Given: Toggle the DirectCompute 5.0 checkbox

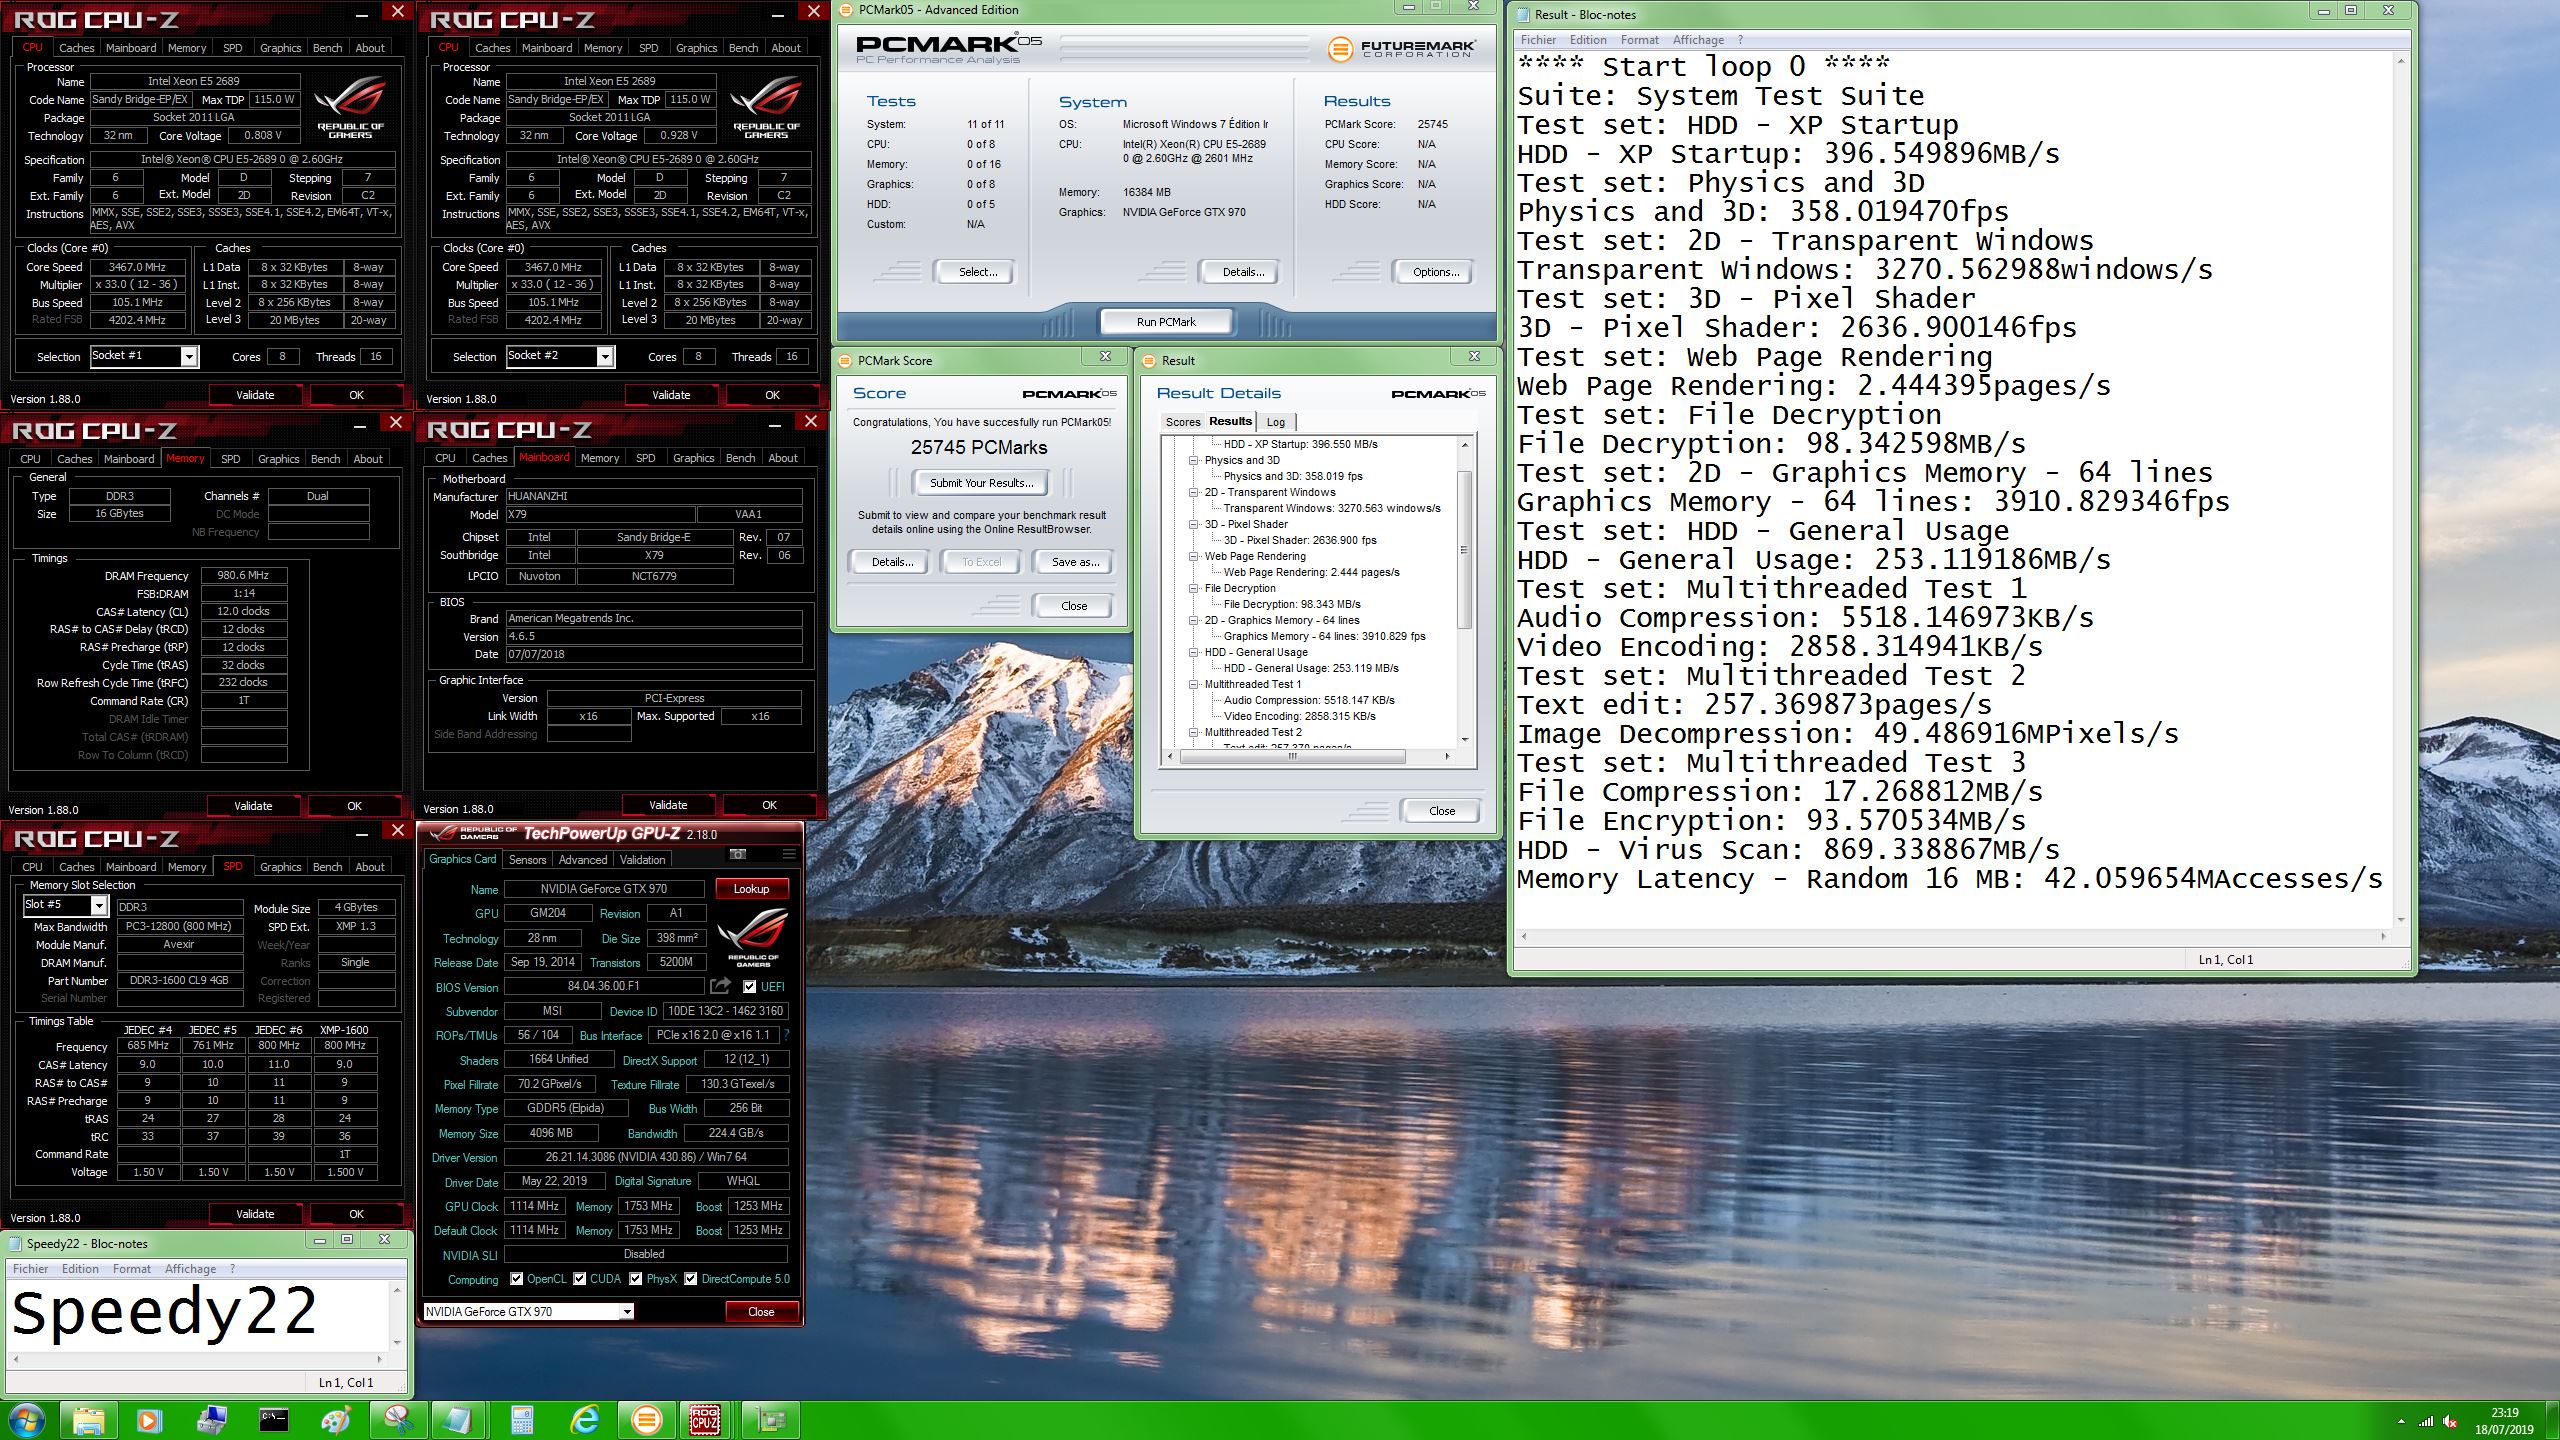Looking at the screenshot, I should pos(690,1279).
